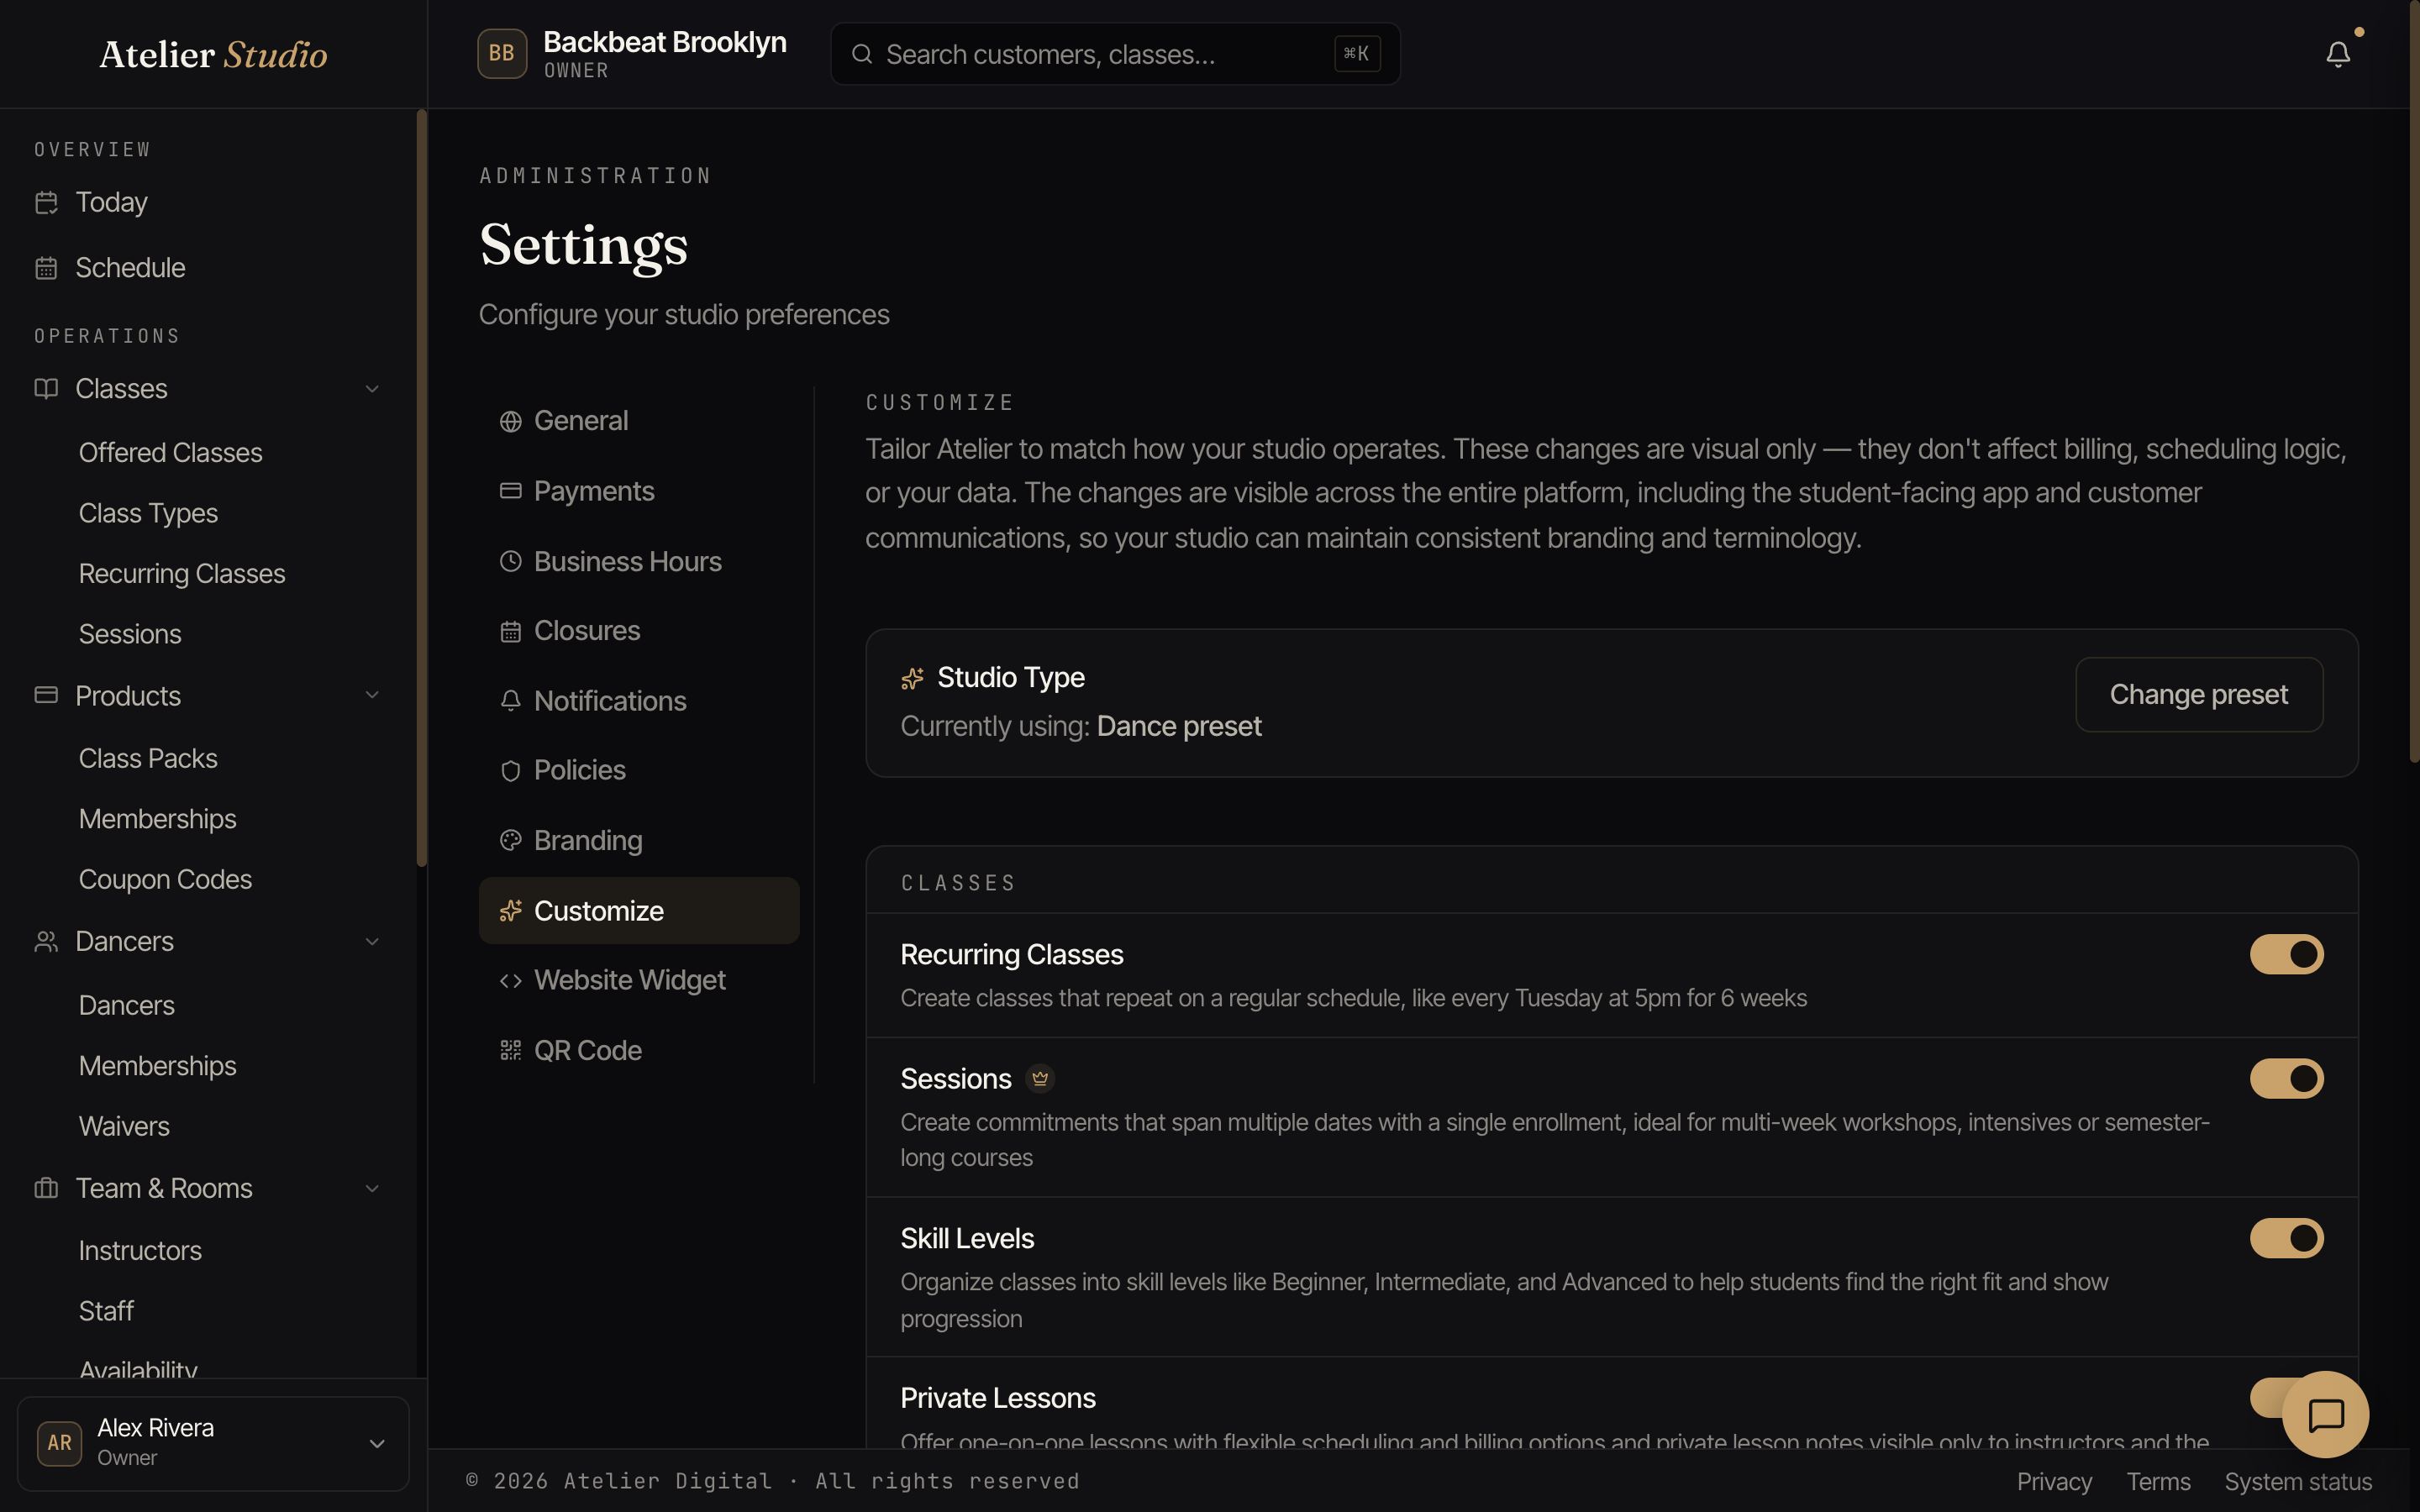Open the Privacy link
2420x1512 pixels.
(2054, 1481)
